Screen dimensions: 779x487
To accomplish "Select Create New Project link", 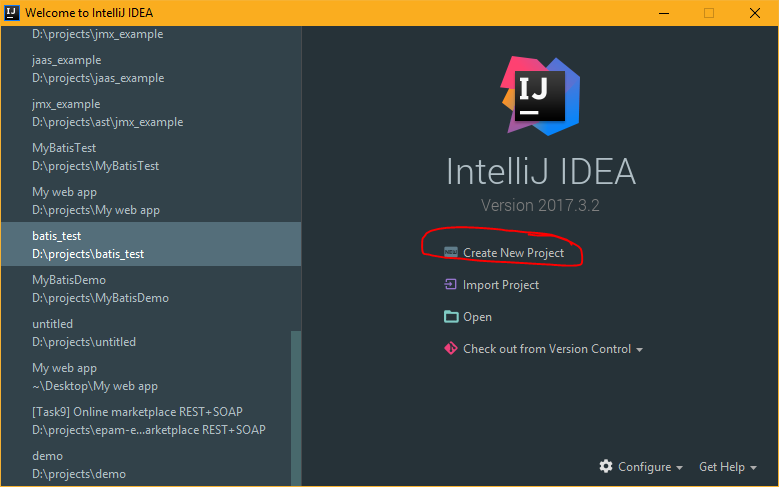I will pos(513,253).
